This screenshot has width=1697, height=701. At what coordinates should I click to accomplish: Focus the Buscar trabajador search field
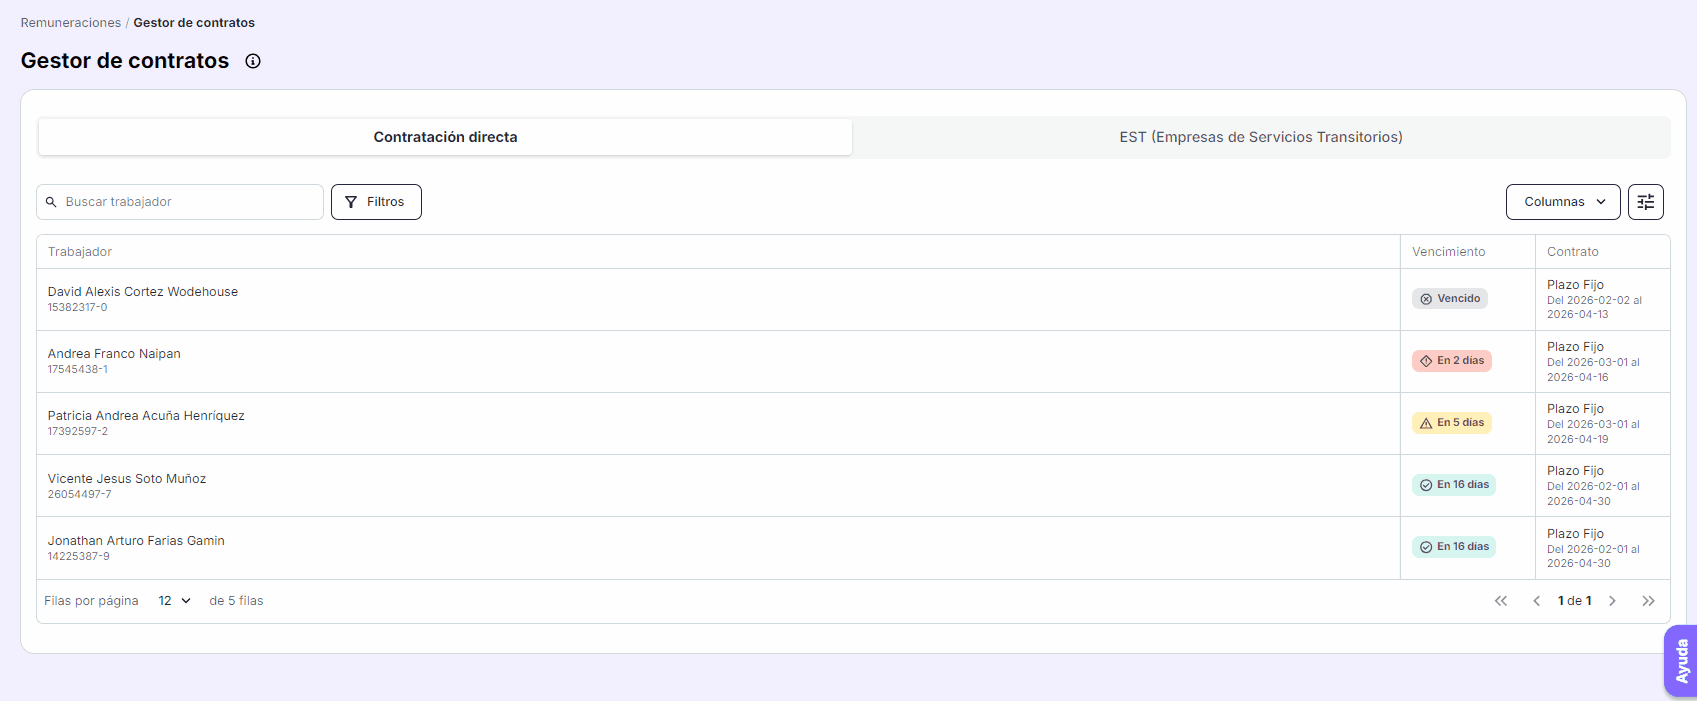tap(180, 202)
